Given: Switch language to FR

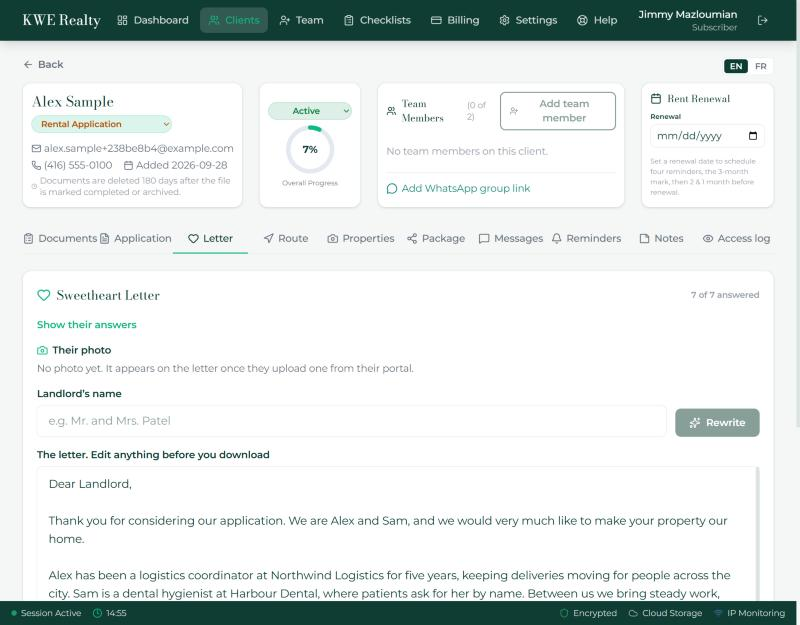Looking at the screenshot, I should tap(760, 66).
